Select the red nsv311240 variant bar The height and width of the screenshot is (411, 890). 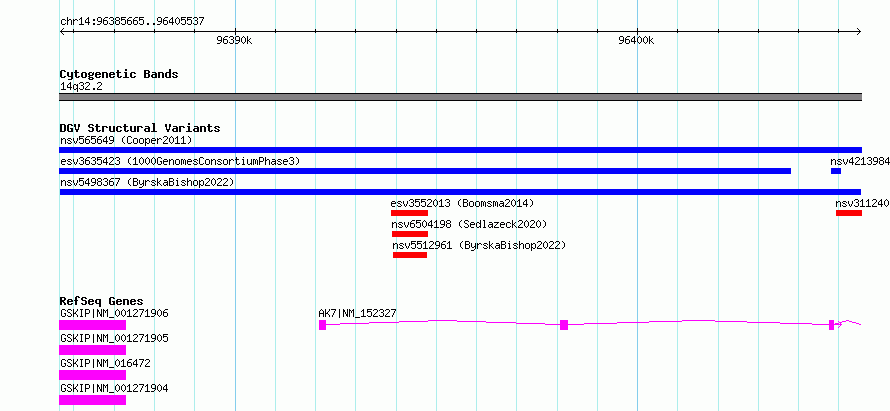pos(849,213)
